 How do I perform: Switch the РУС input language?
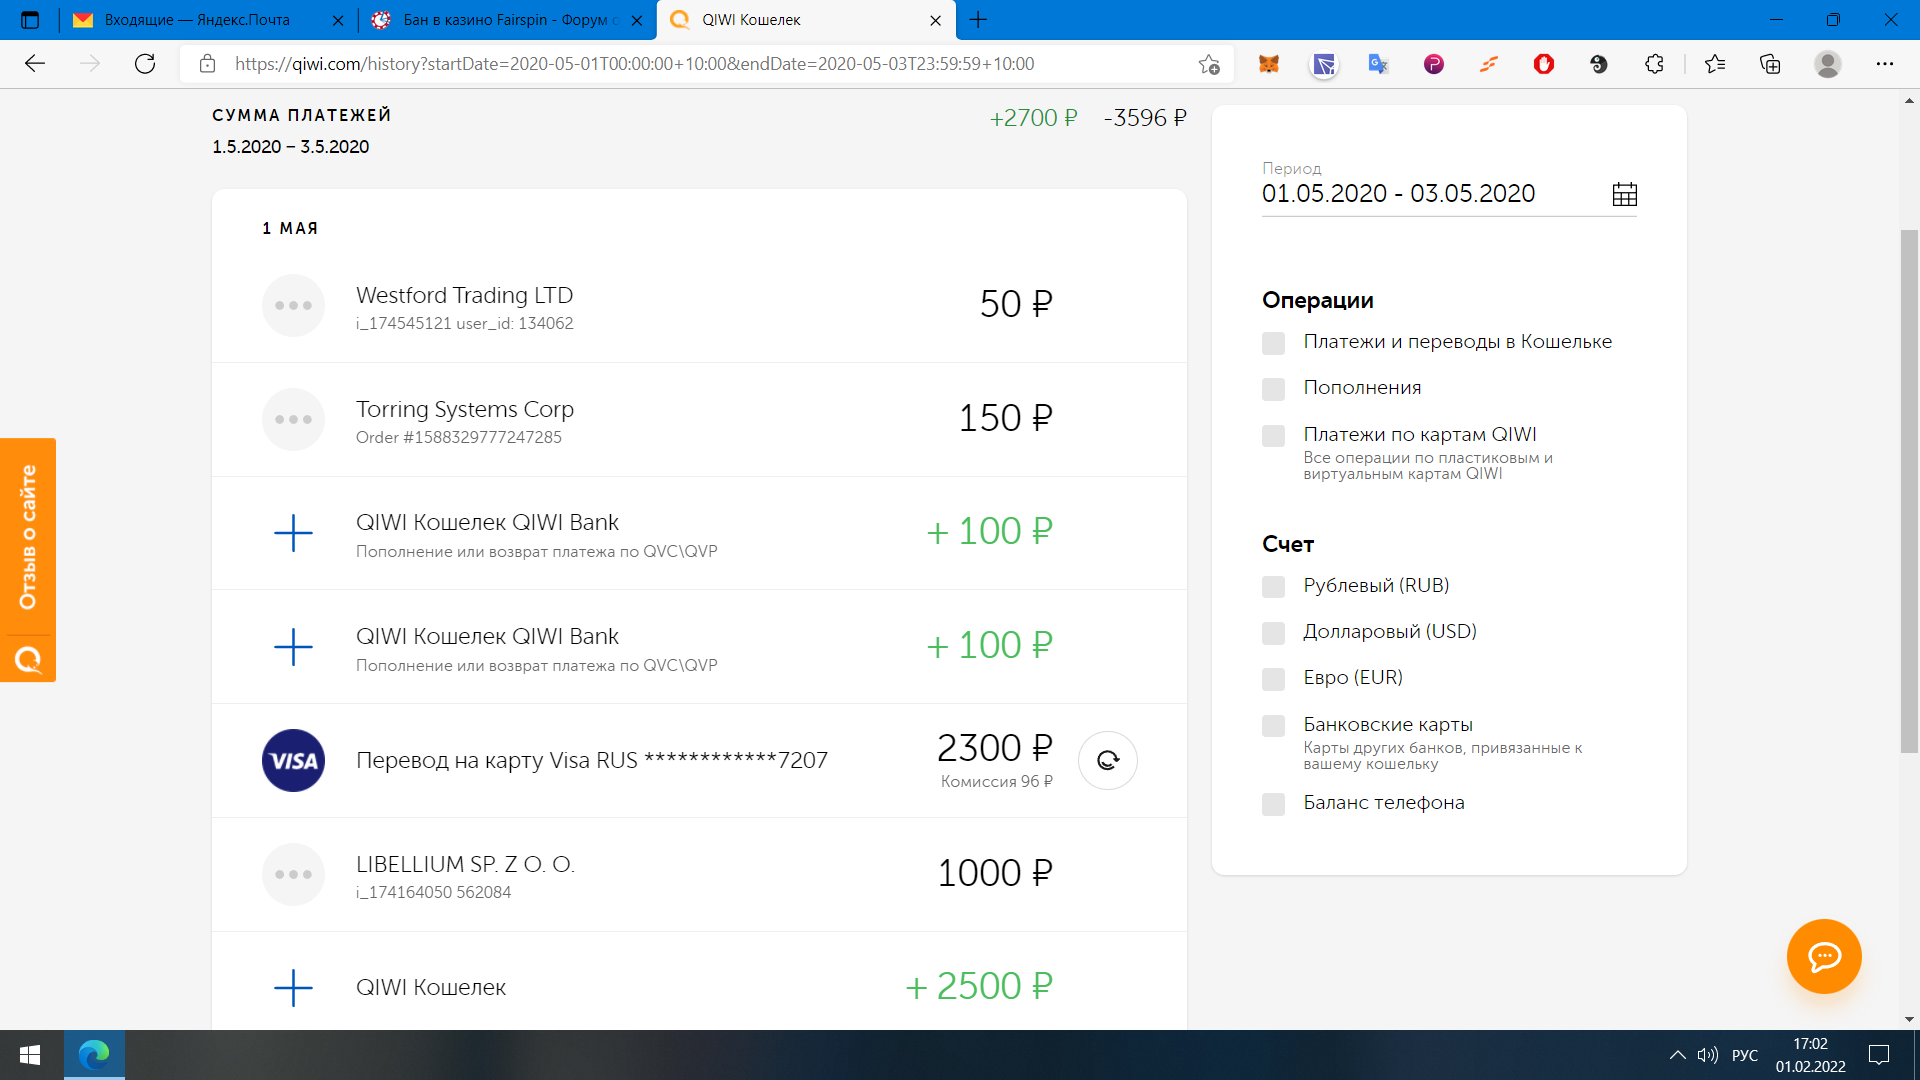(x=1745, y=1055)
